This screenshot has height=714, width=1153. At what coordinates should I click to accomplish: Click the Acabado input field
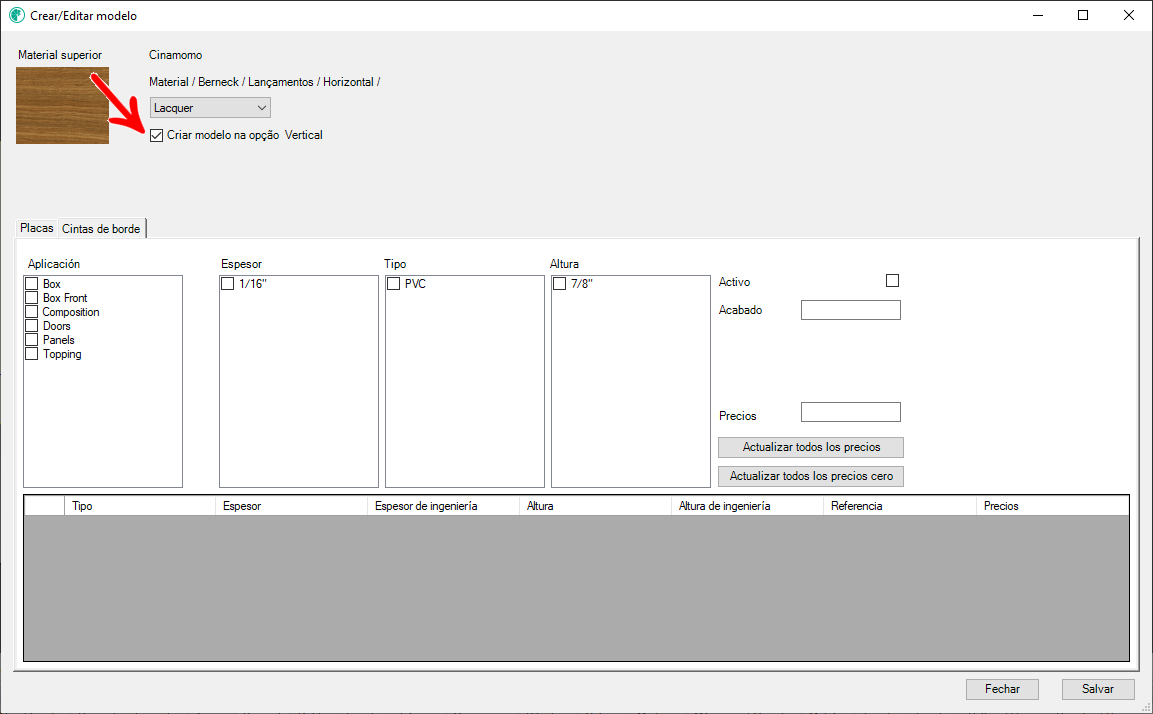point(851,310)
